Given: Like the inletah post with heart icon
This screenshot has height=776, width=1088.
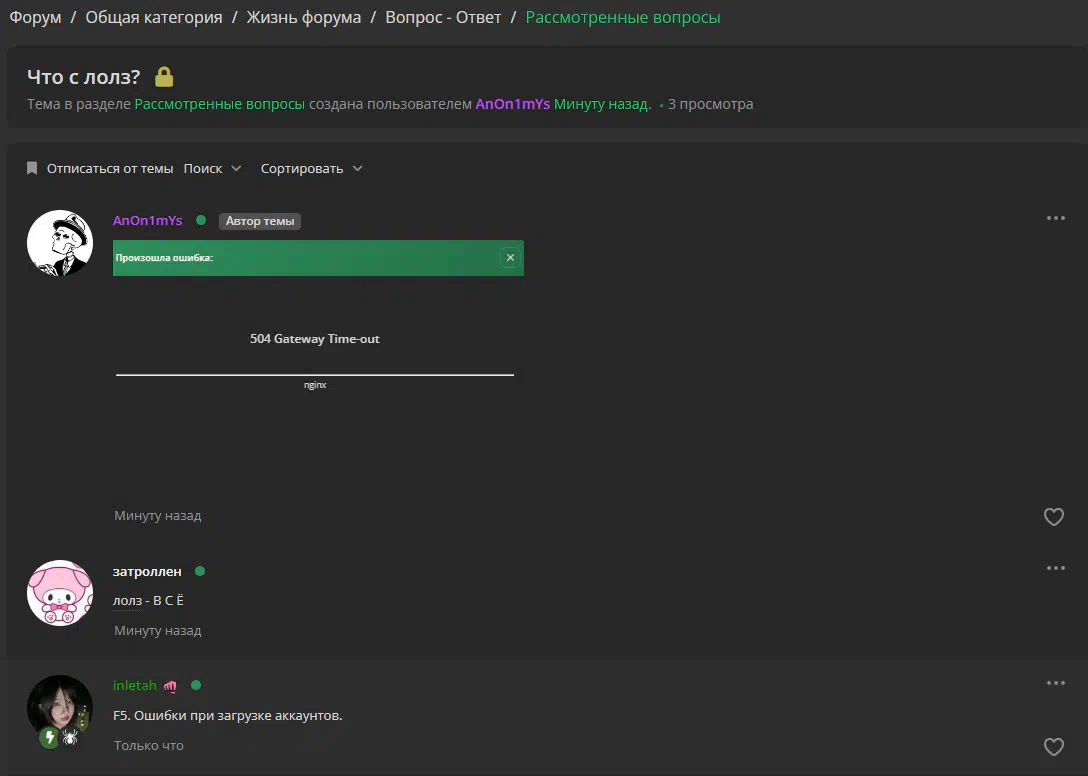Looking at the screenshot, I should (x=1053, y=746).
